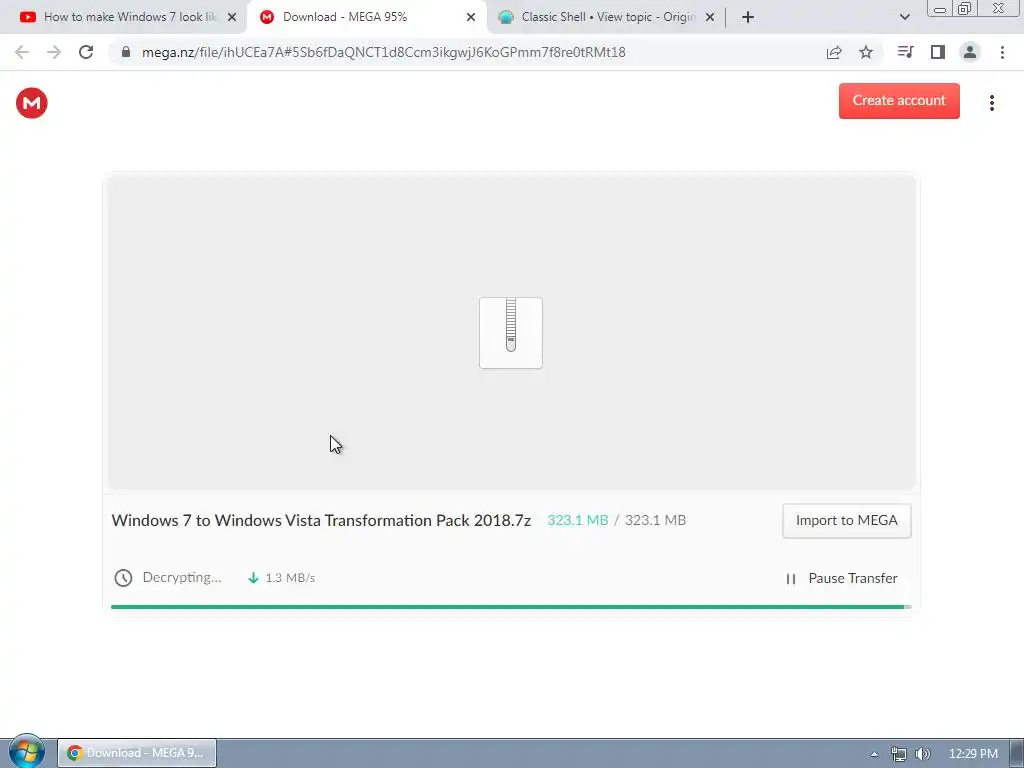The image size is (1024, 768).
Task: Open a new browser tab
Action: [748, 18]
